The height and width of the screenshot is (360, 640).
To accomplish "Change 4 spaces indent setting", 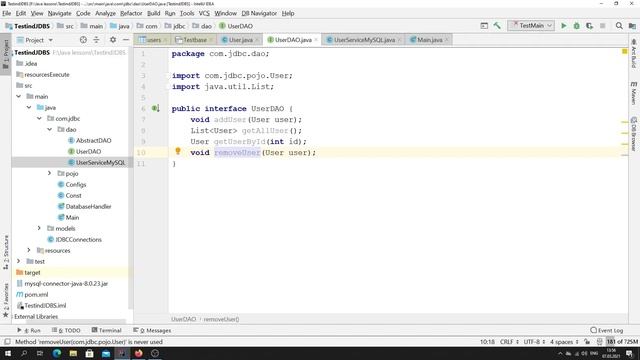I will [564, 342].
